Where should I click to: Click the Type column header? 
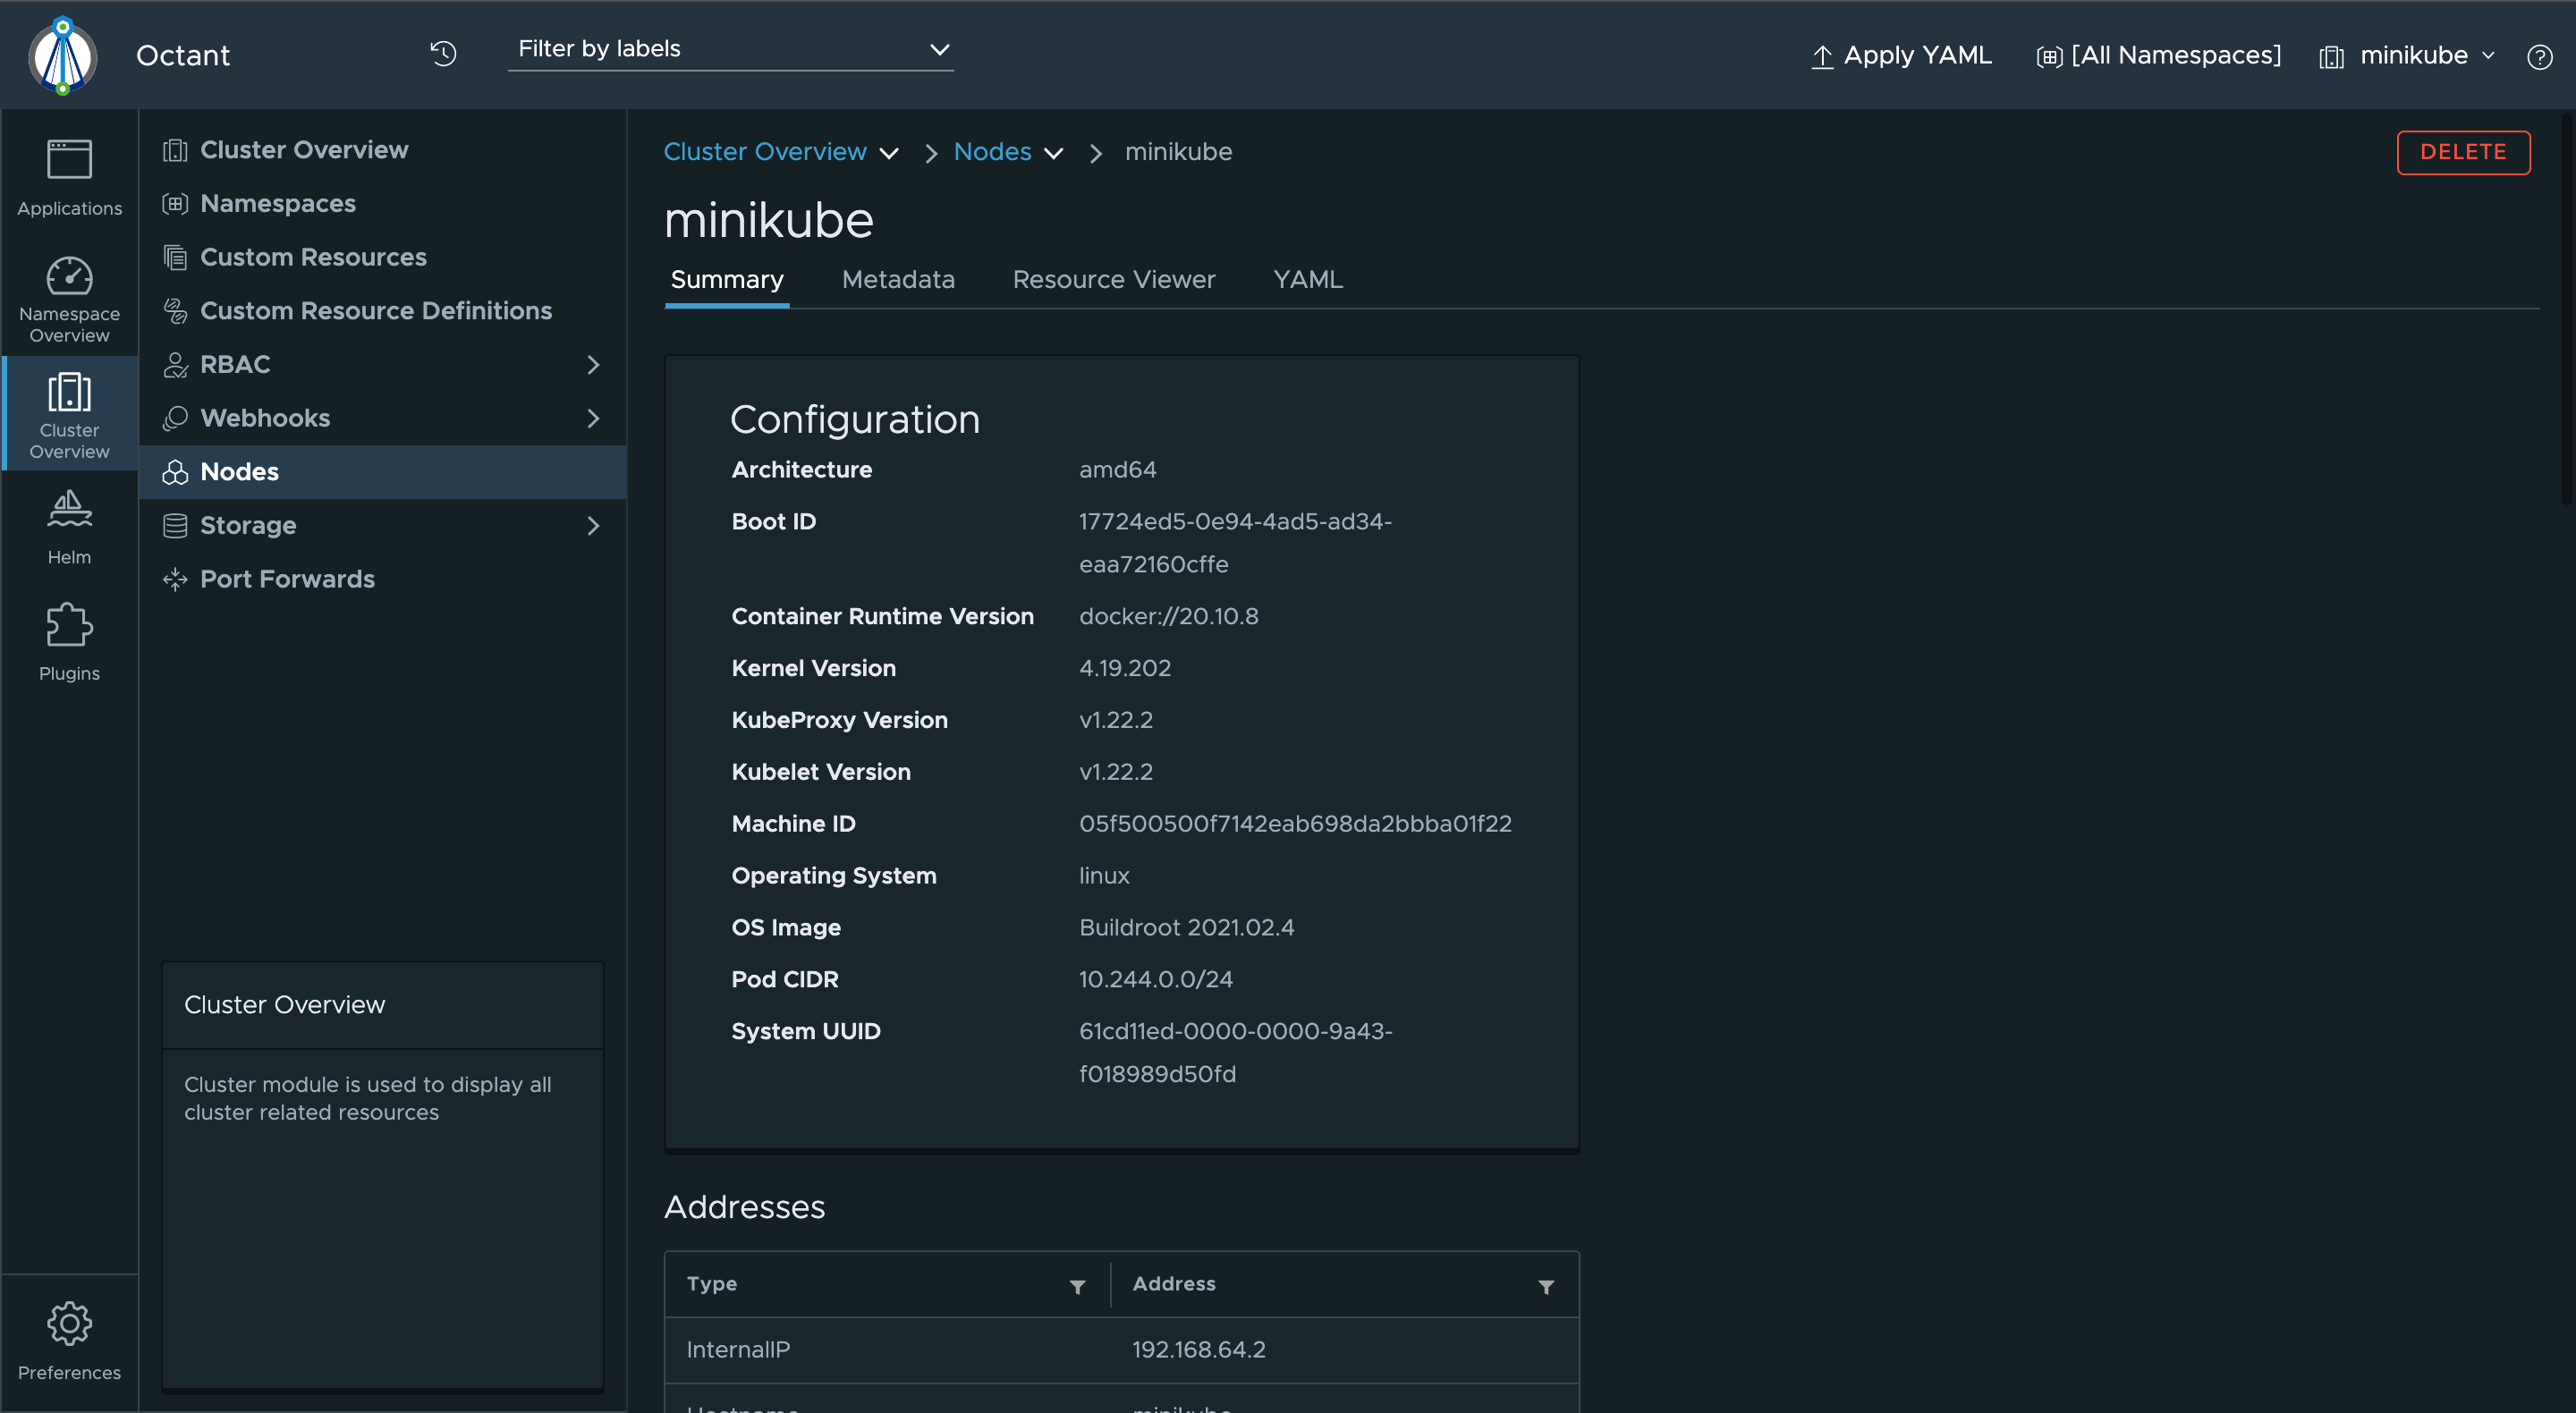pos(712,1284)
